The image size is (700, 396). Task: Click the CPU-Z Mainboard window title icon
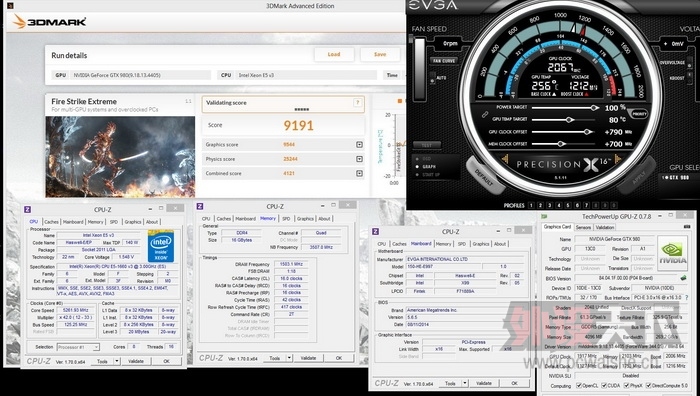[x=375, y=232]
